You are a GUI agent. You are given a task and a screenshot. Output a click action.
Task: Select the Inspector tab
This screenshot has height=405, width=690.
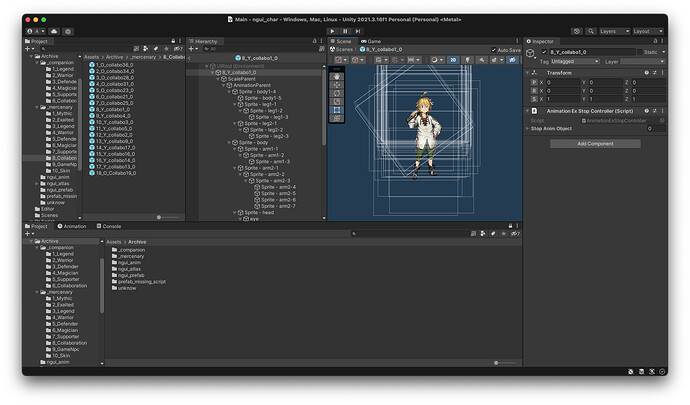click(540, 41)
